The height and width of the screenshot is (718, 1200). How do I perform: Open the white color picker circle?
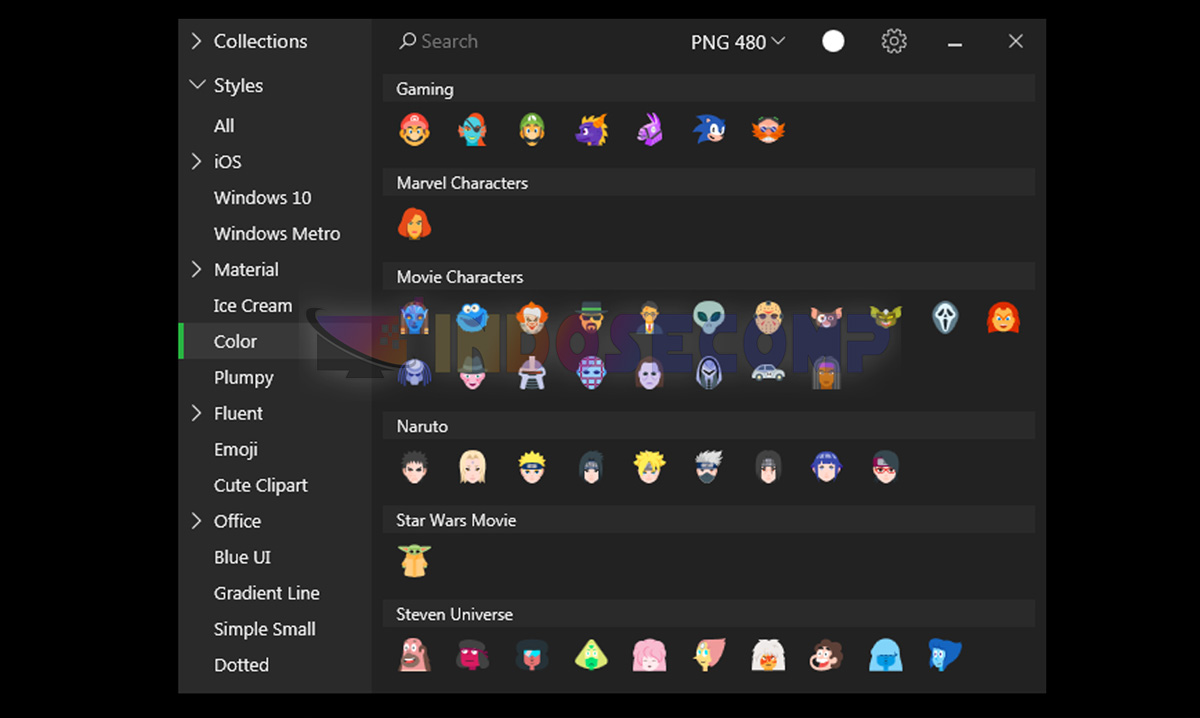point(833,41)
